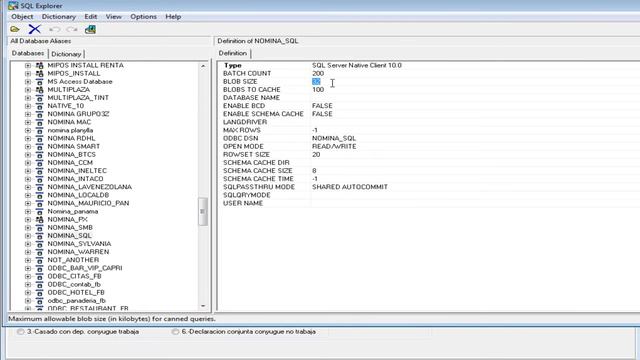
Task: Click the Undo arrow toolbar icon
Action: pos(54,29)
